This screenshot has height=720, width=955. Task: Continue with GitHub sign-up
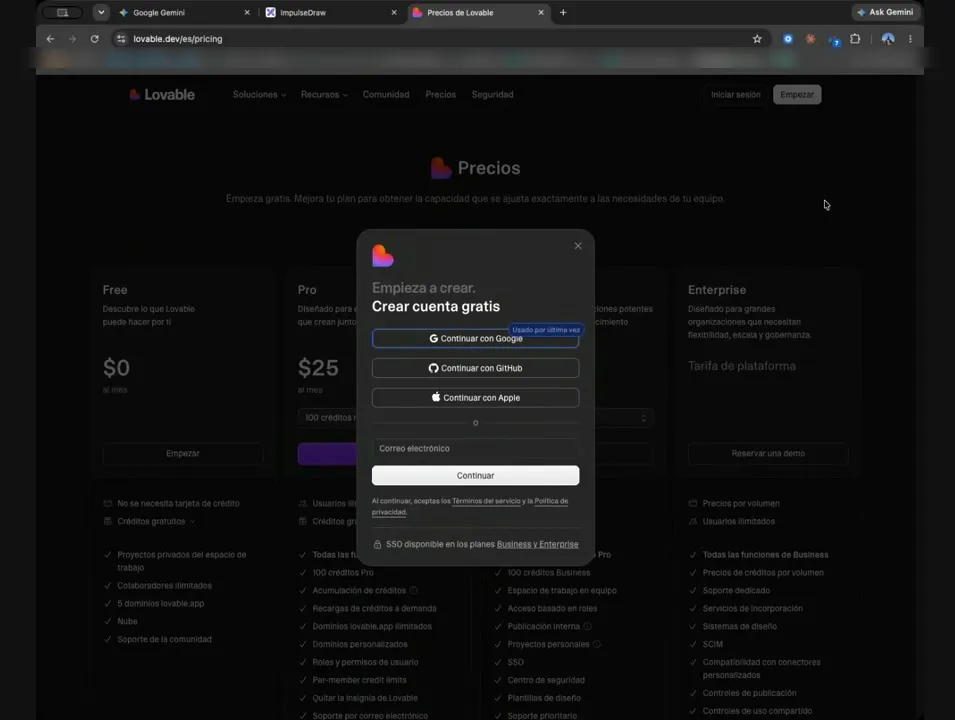tap(475, 368)
